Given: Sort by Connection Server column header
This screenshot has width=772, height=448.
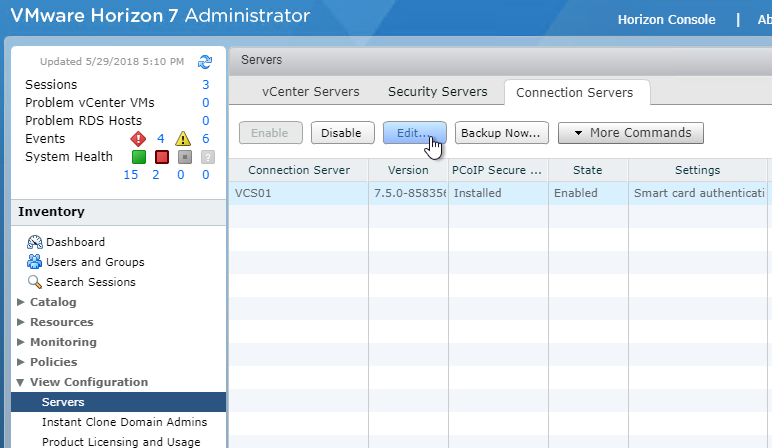Looking at the screenshot, I should tap(299, 170).
